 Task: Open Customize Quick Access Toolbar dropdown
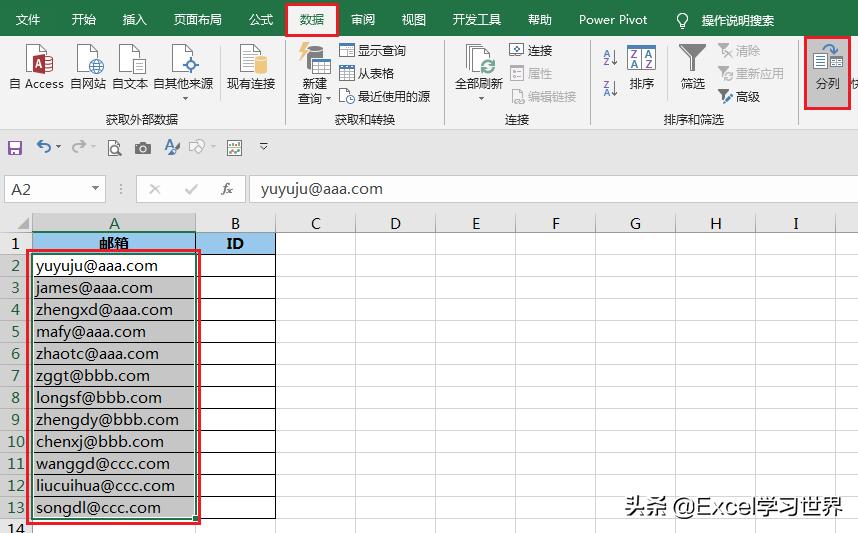[264, 146]
